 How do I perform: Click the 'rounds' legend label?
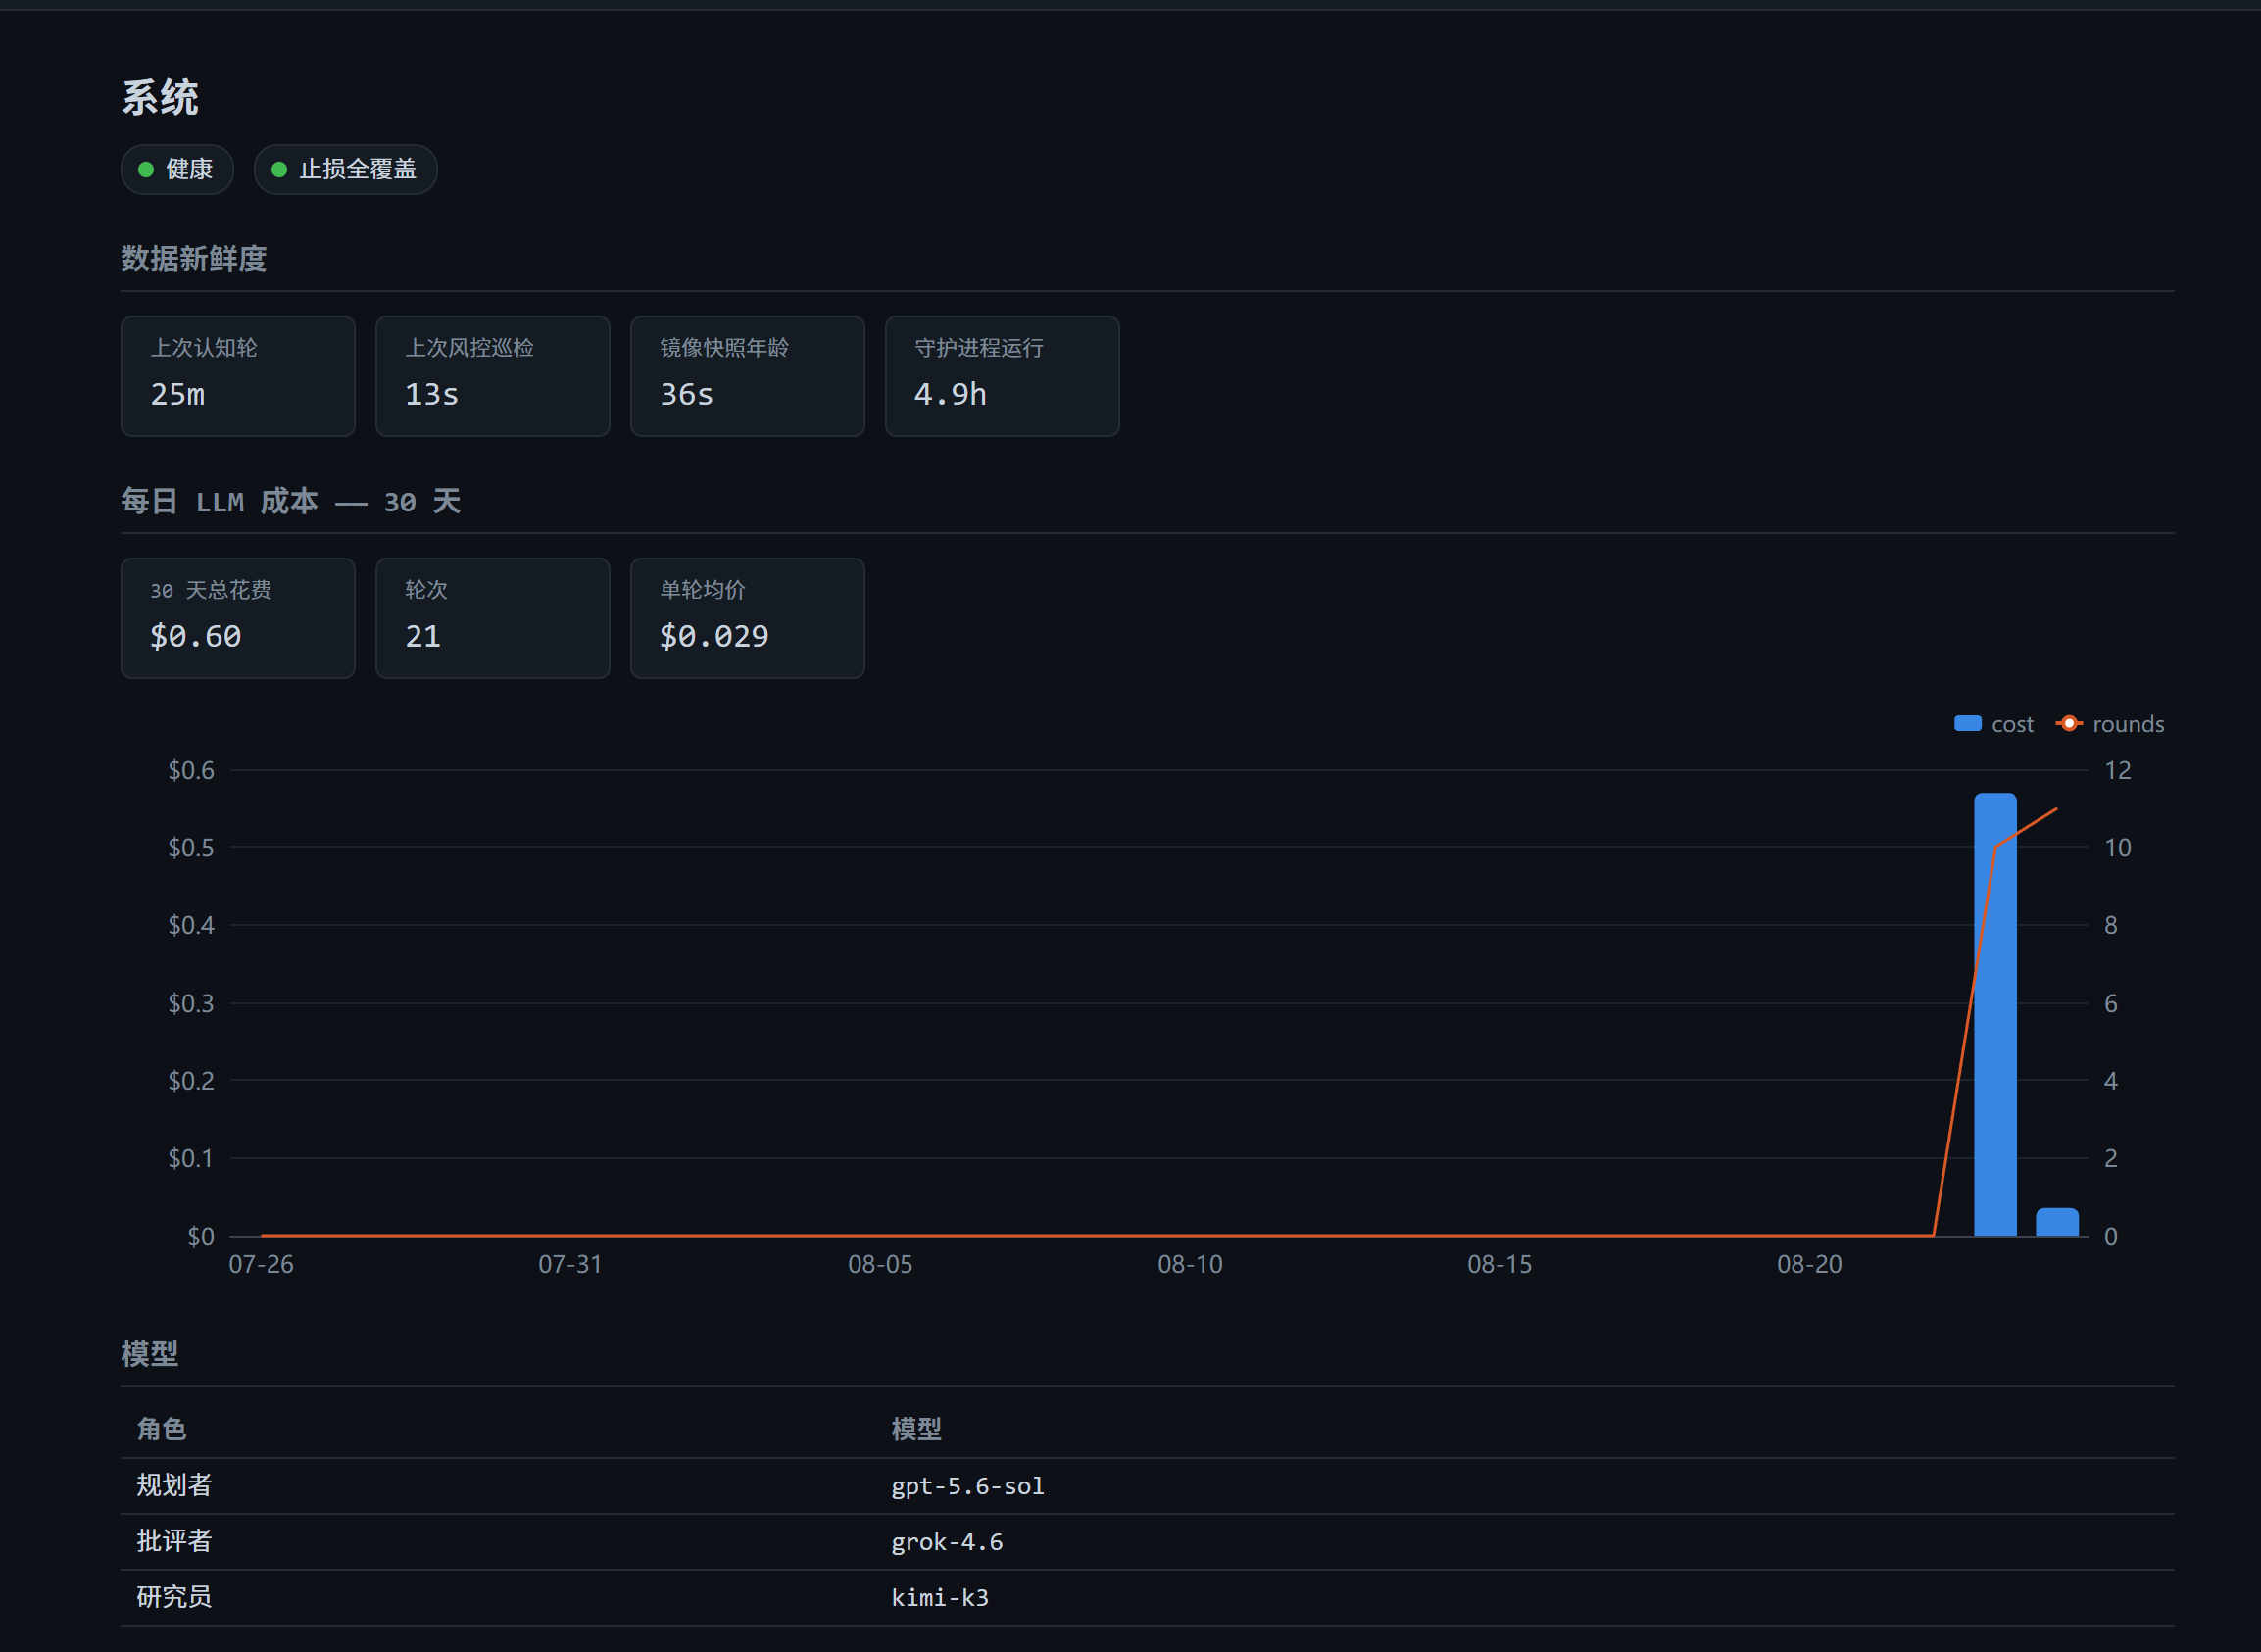point(2128,724)
